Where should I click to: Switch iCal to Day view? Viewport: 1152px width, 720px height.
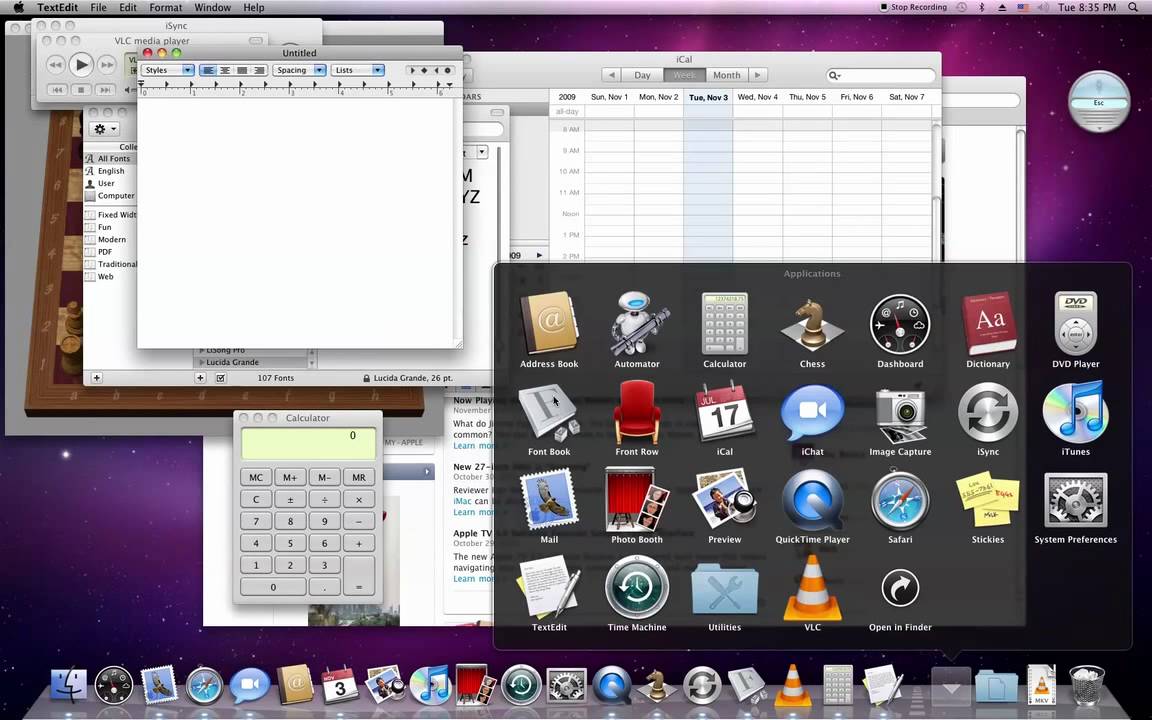tap(642, 75)
